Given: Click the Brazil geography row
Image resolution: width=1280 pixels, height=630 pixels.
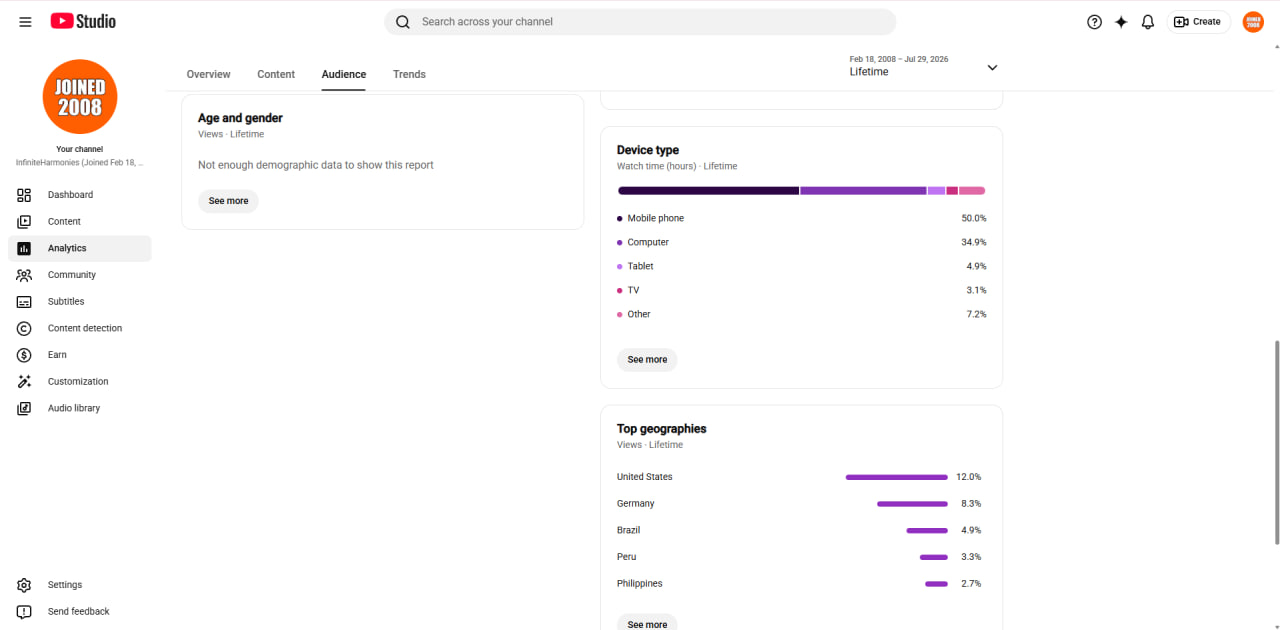Looking at the screenshot, I should point(801,530).
